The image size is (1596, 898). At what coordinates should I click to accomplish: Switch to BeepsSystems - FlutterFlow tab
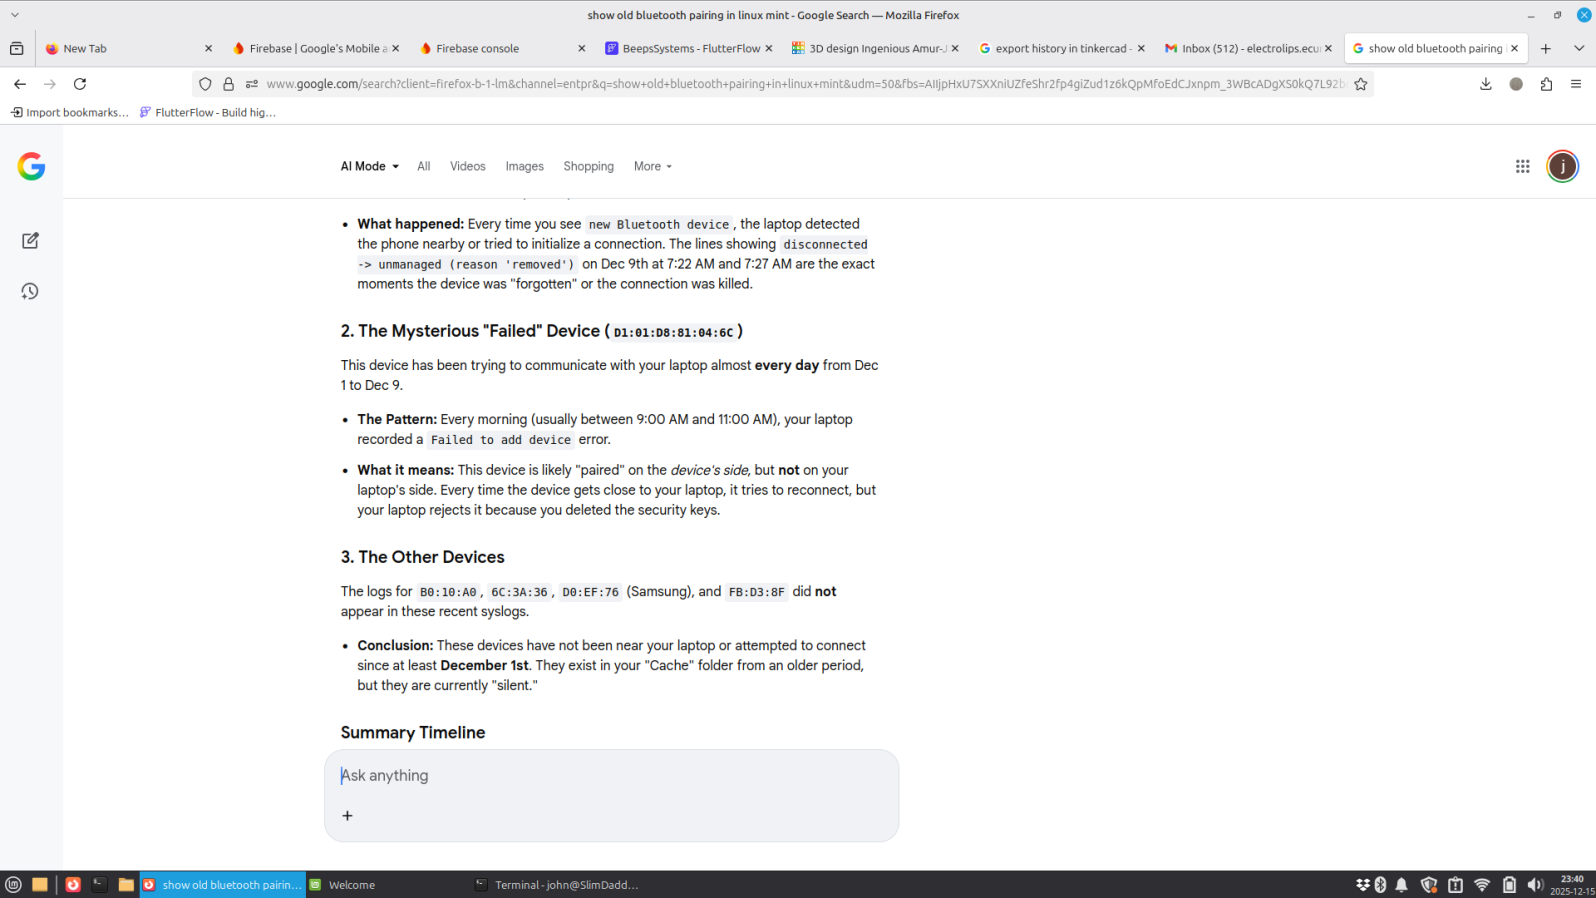pyautogui.click(x=690, y=48)
